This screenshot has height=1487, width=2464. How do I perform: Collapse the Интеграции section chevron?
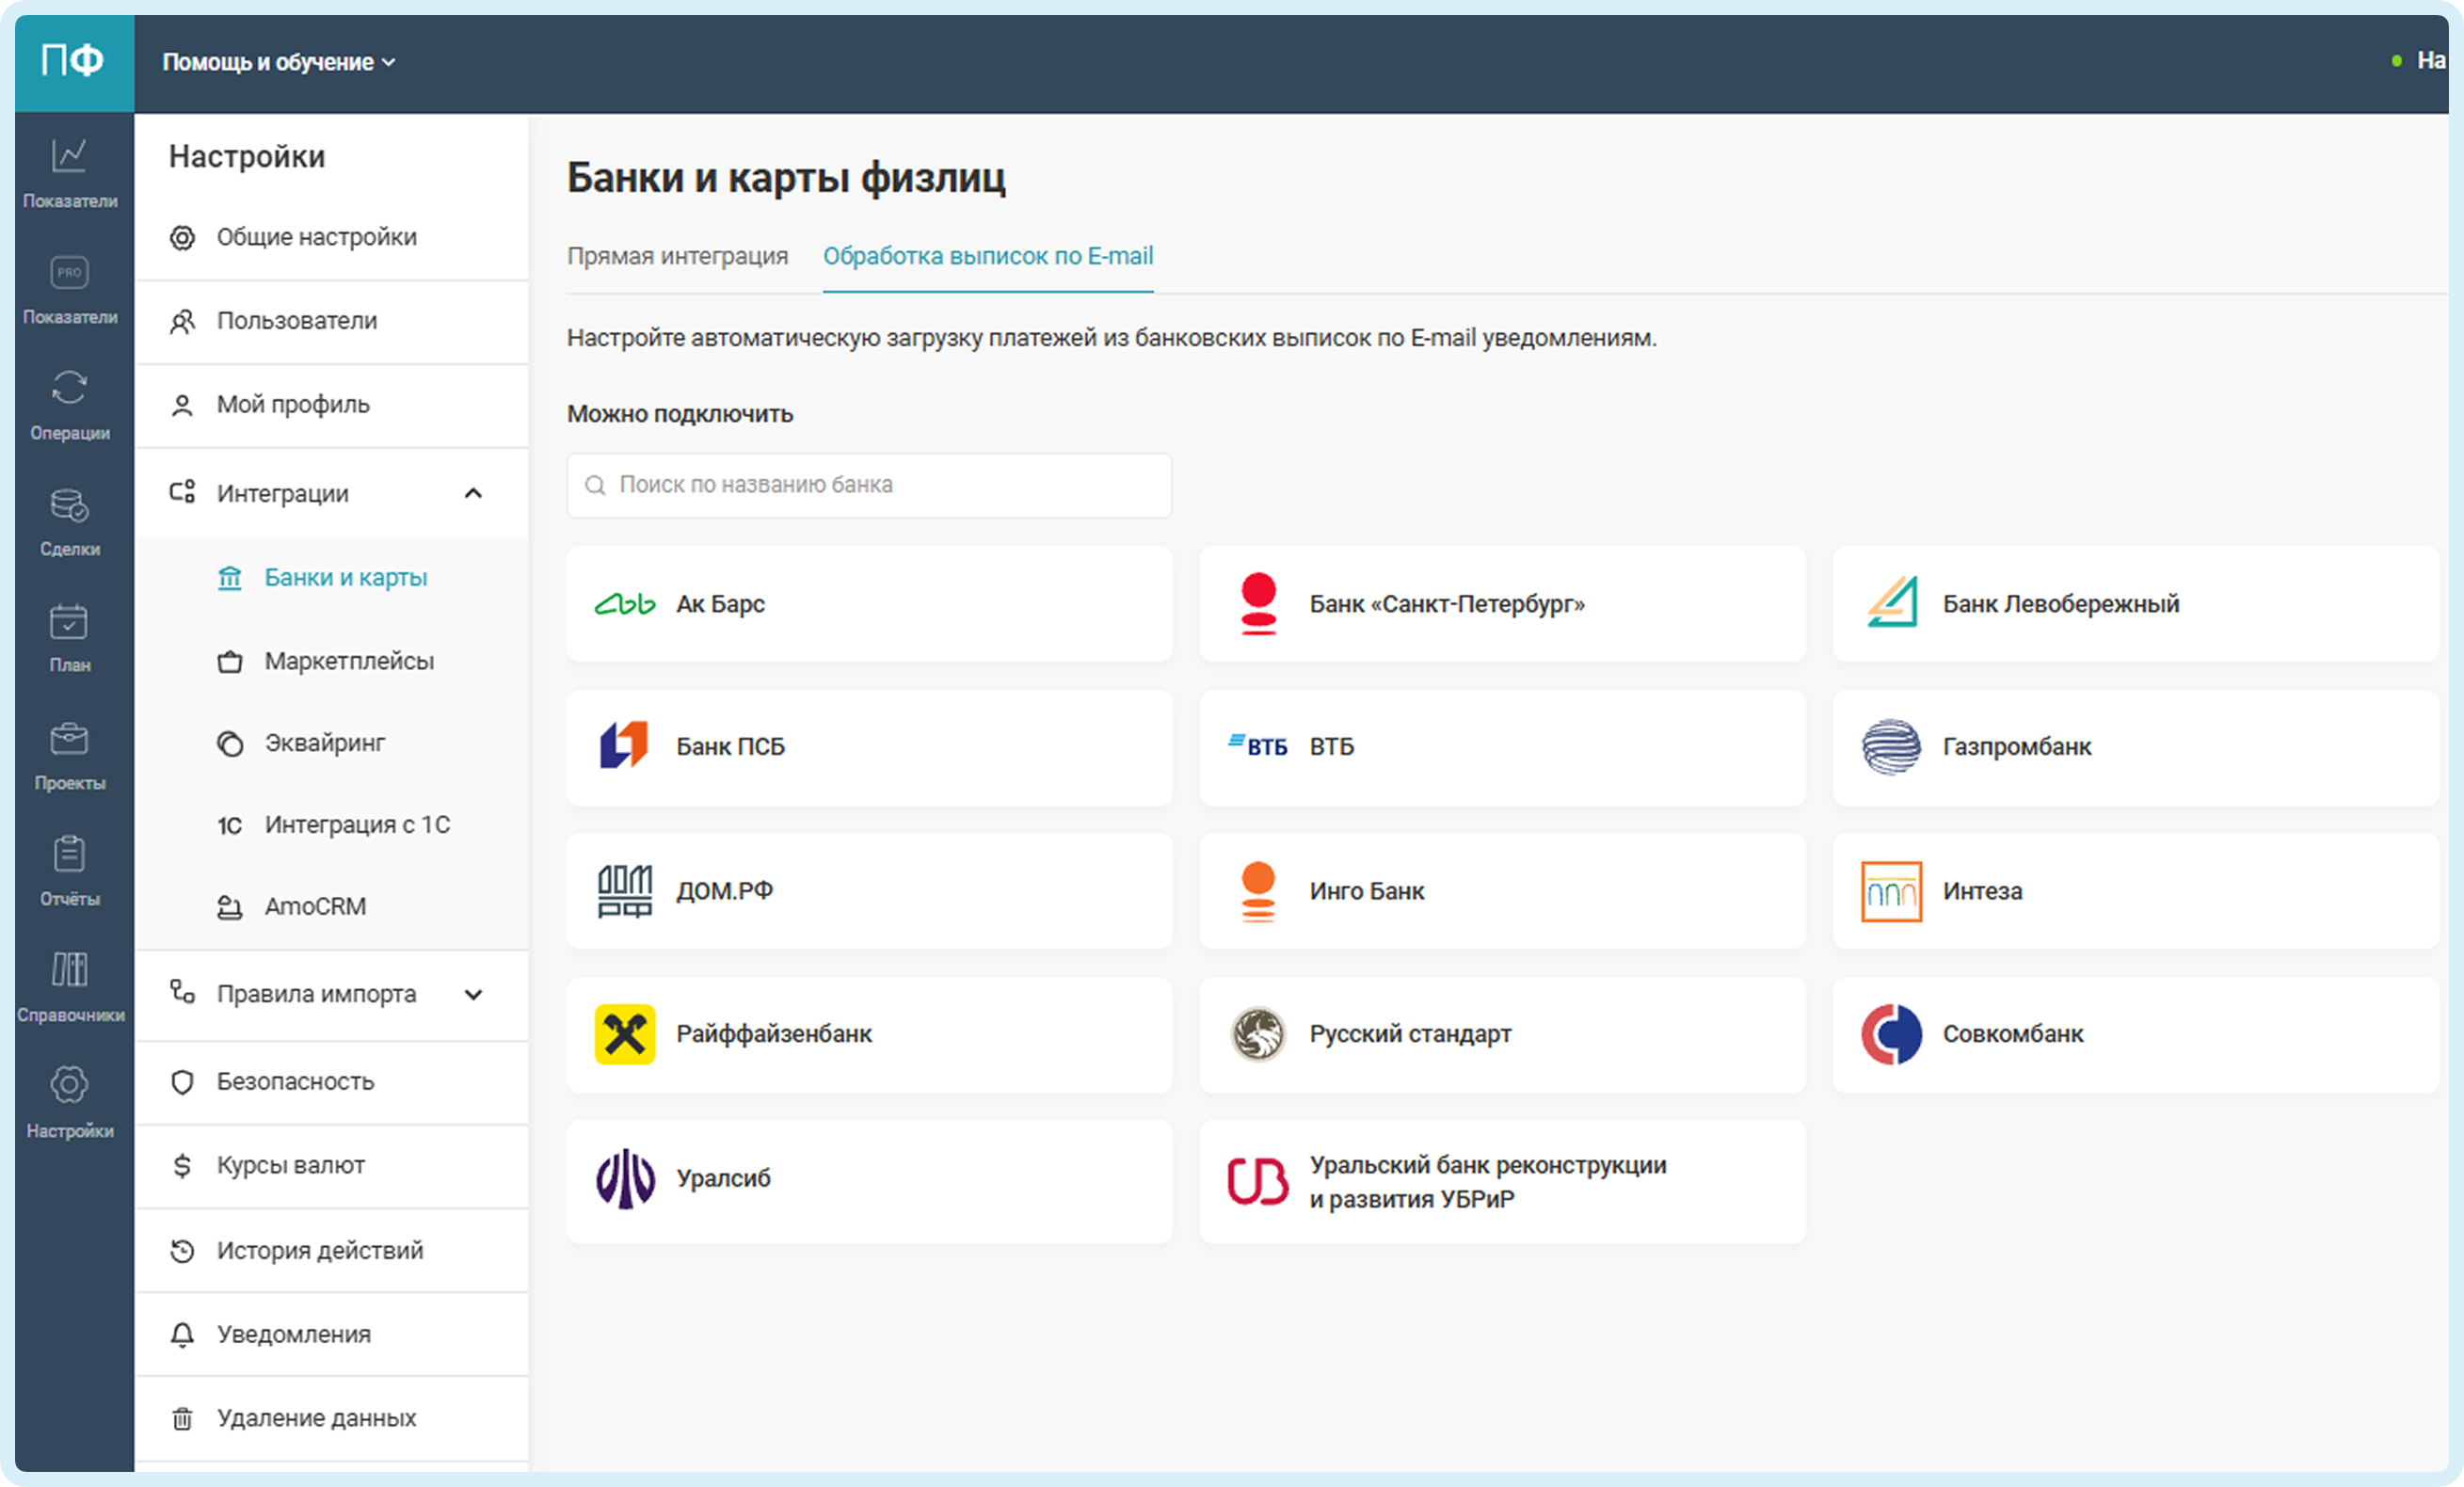(x=473, y=493)
